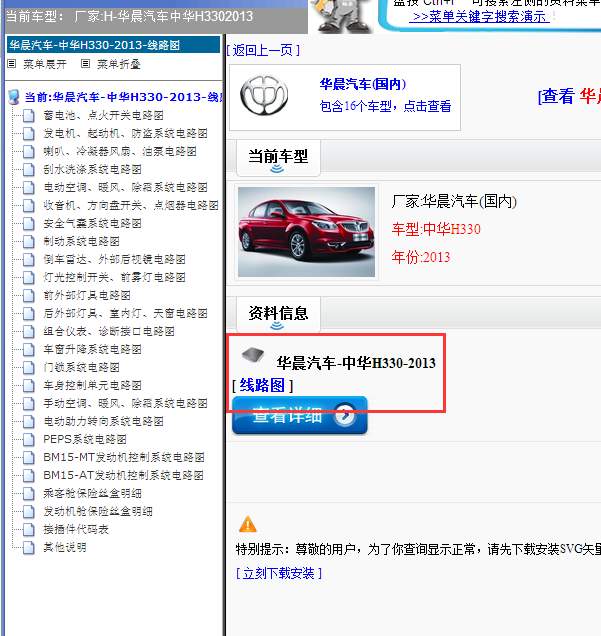Click the red 中华H330 car thumbnail
Viewport: 601px width, 636px height.
pos(307,232)
